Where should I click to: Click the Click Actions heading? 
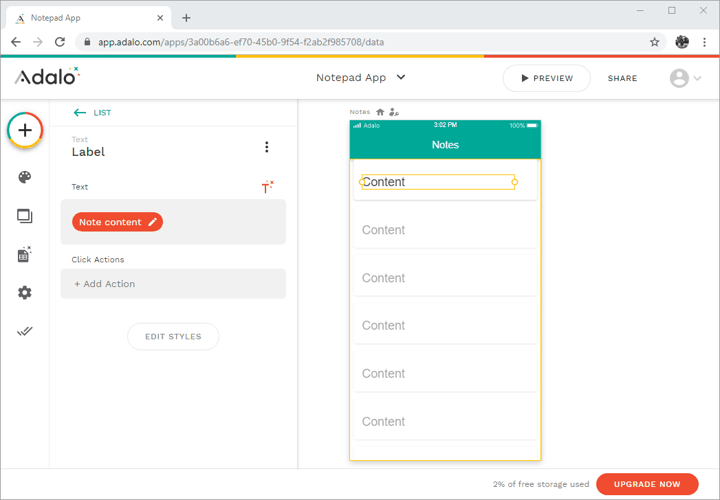point(98,259)
